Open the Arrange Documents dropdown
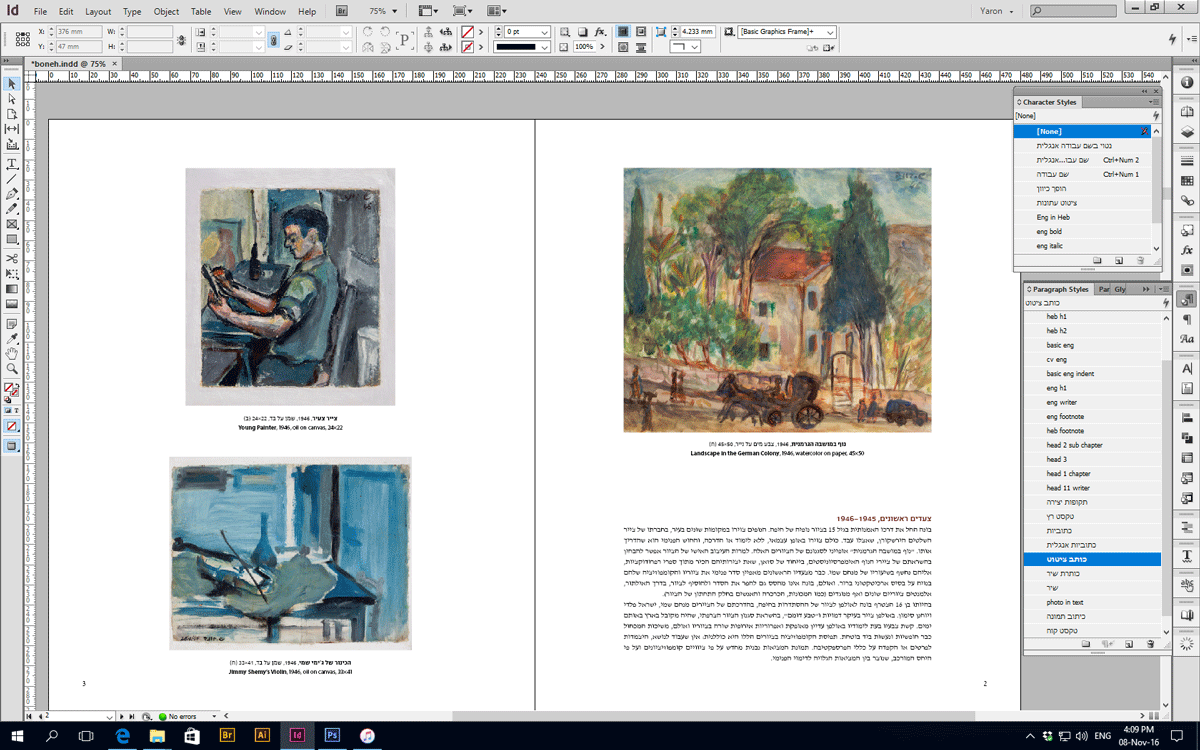The width and height of the screenshot is (1200, 750). (497, 11)
